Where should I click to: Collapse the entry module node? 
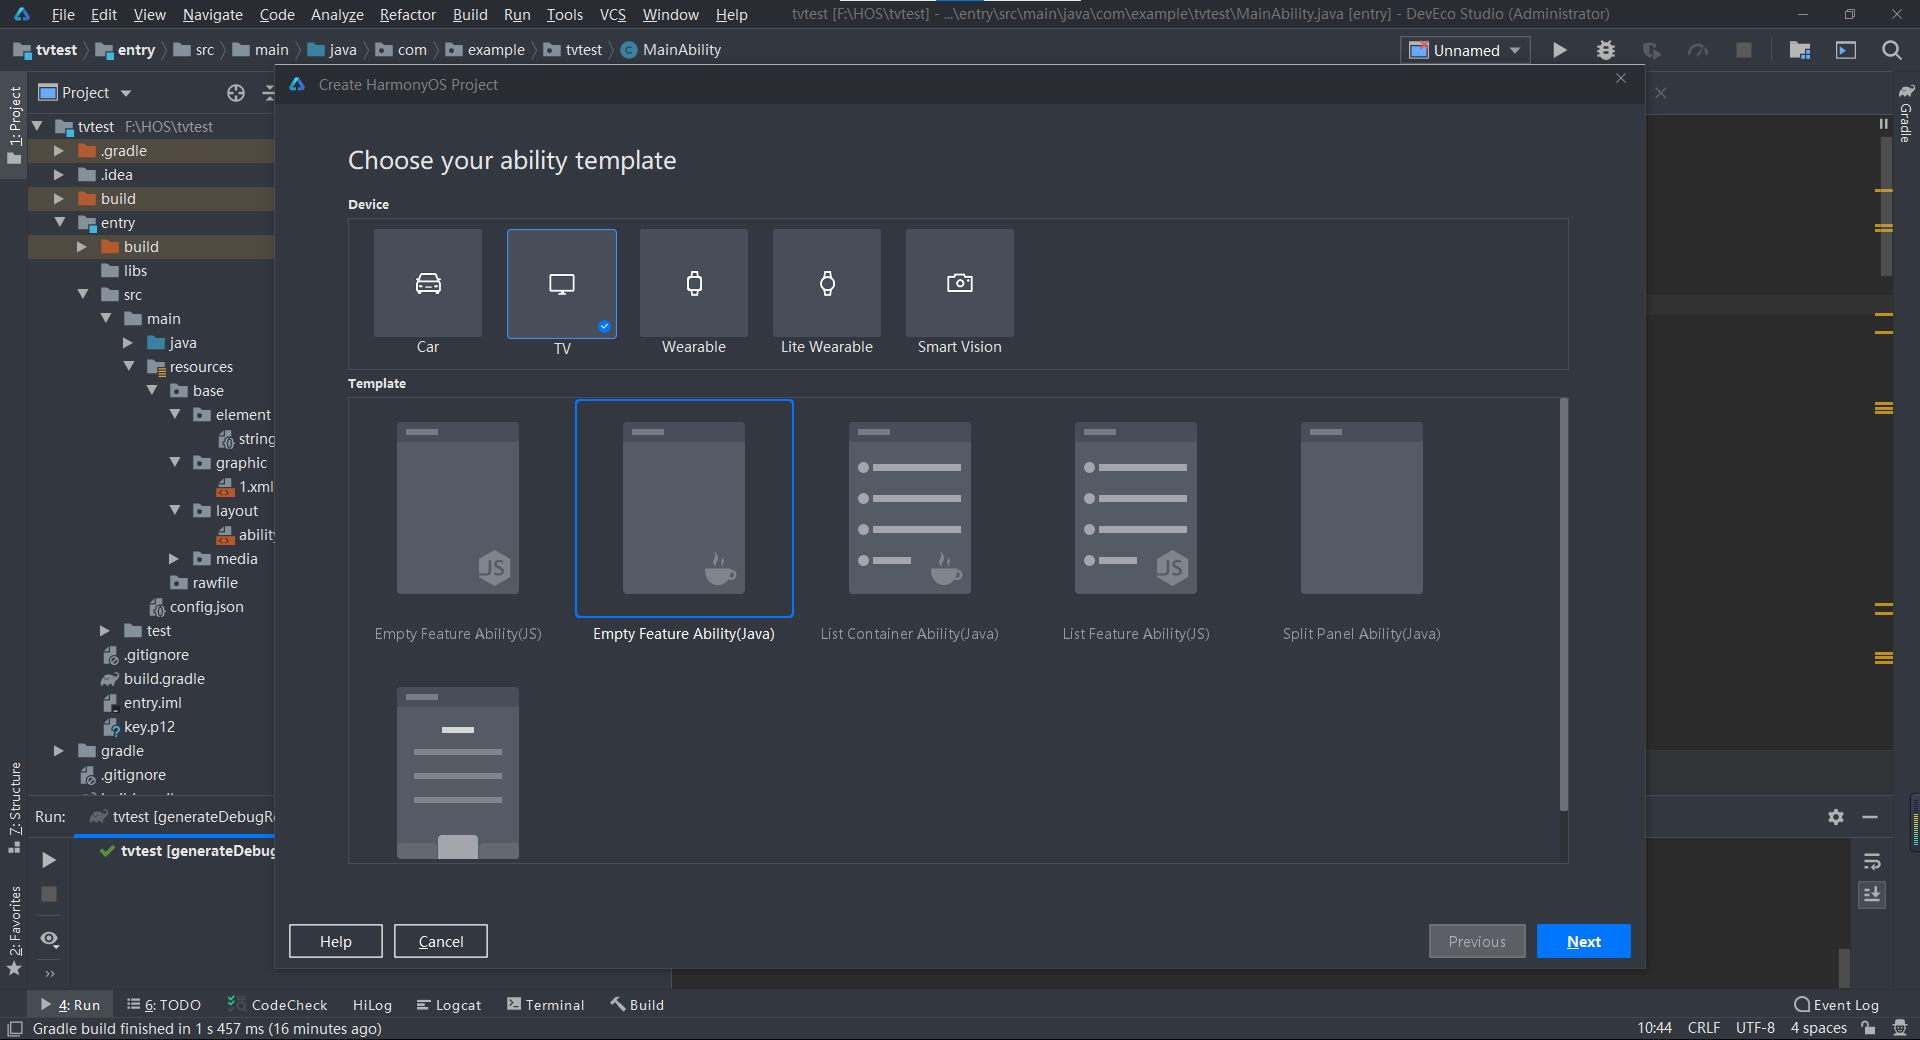click(x=59, y=222)
